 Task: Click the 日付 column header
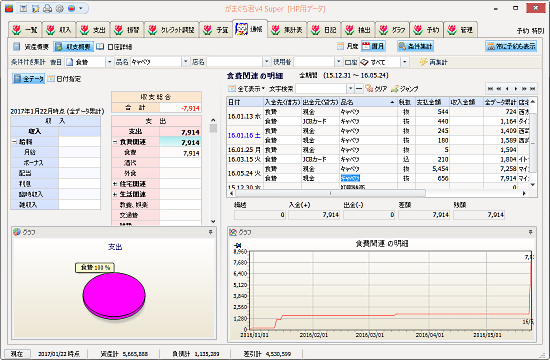pos(245,102)
